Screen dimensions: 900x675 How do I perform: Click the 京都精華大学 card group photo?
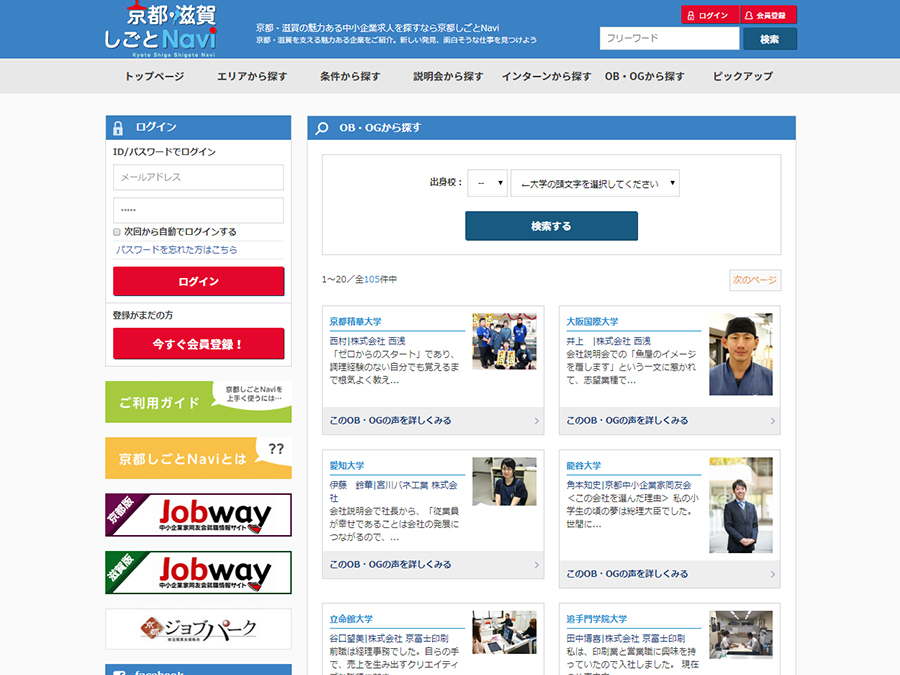pos(504,342)
